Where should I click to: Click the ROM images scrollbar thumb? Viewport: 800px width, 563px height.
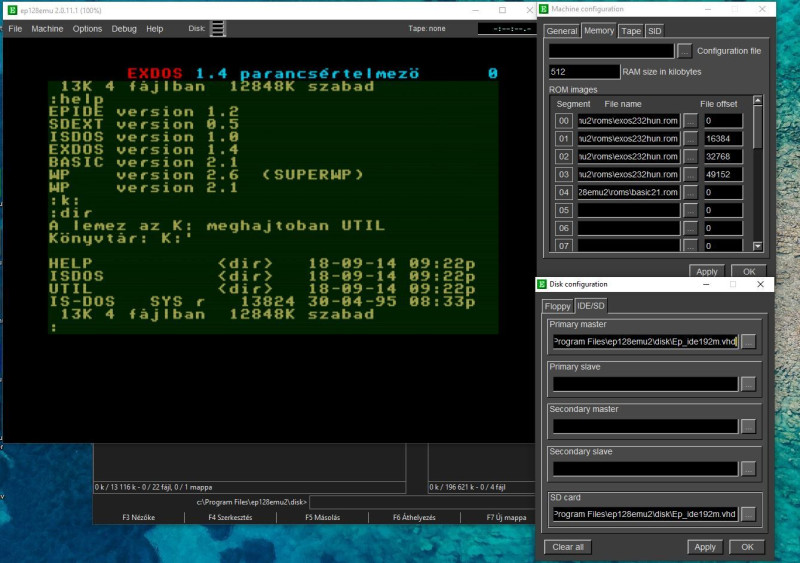pyautogui.click(x=758, y=127)
